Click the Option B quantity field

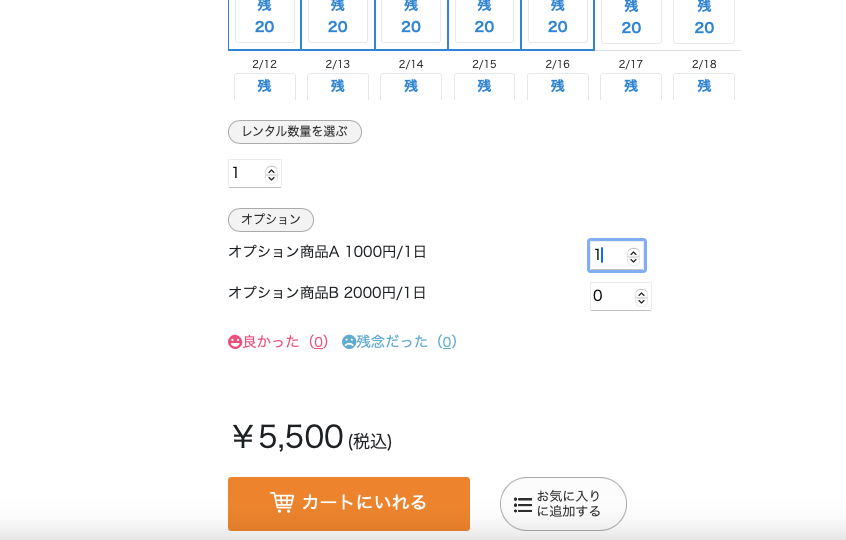point(612,297)
